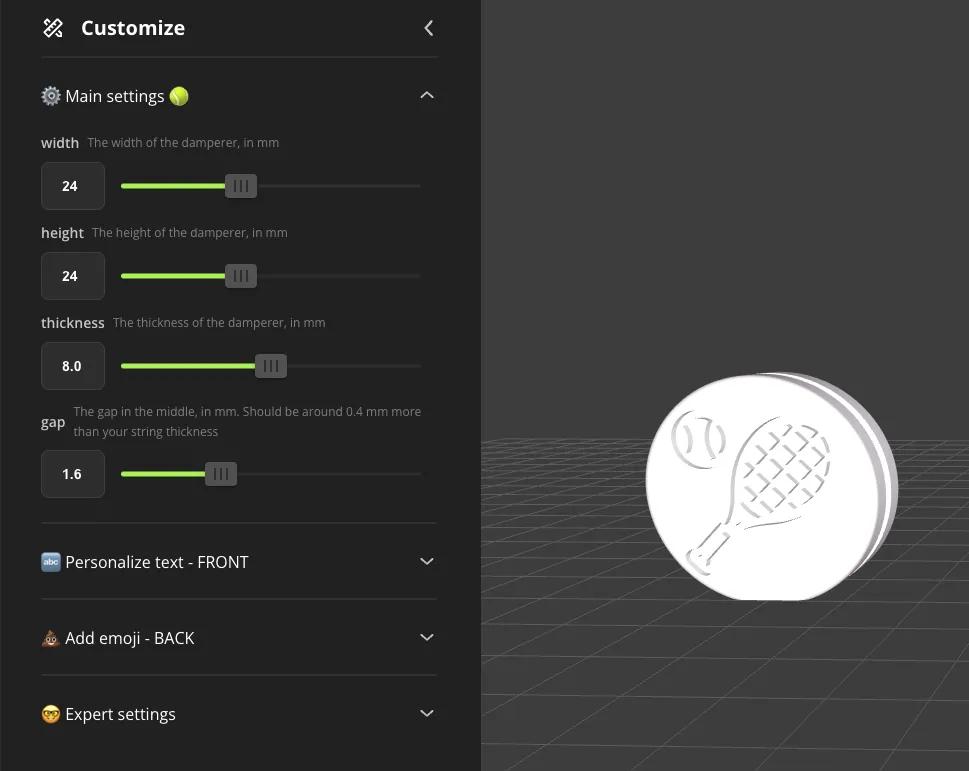This screenshot has width=969, height=771.
Task: Click the Main settings heading
Action: [x=114, y=96]
